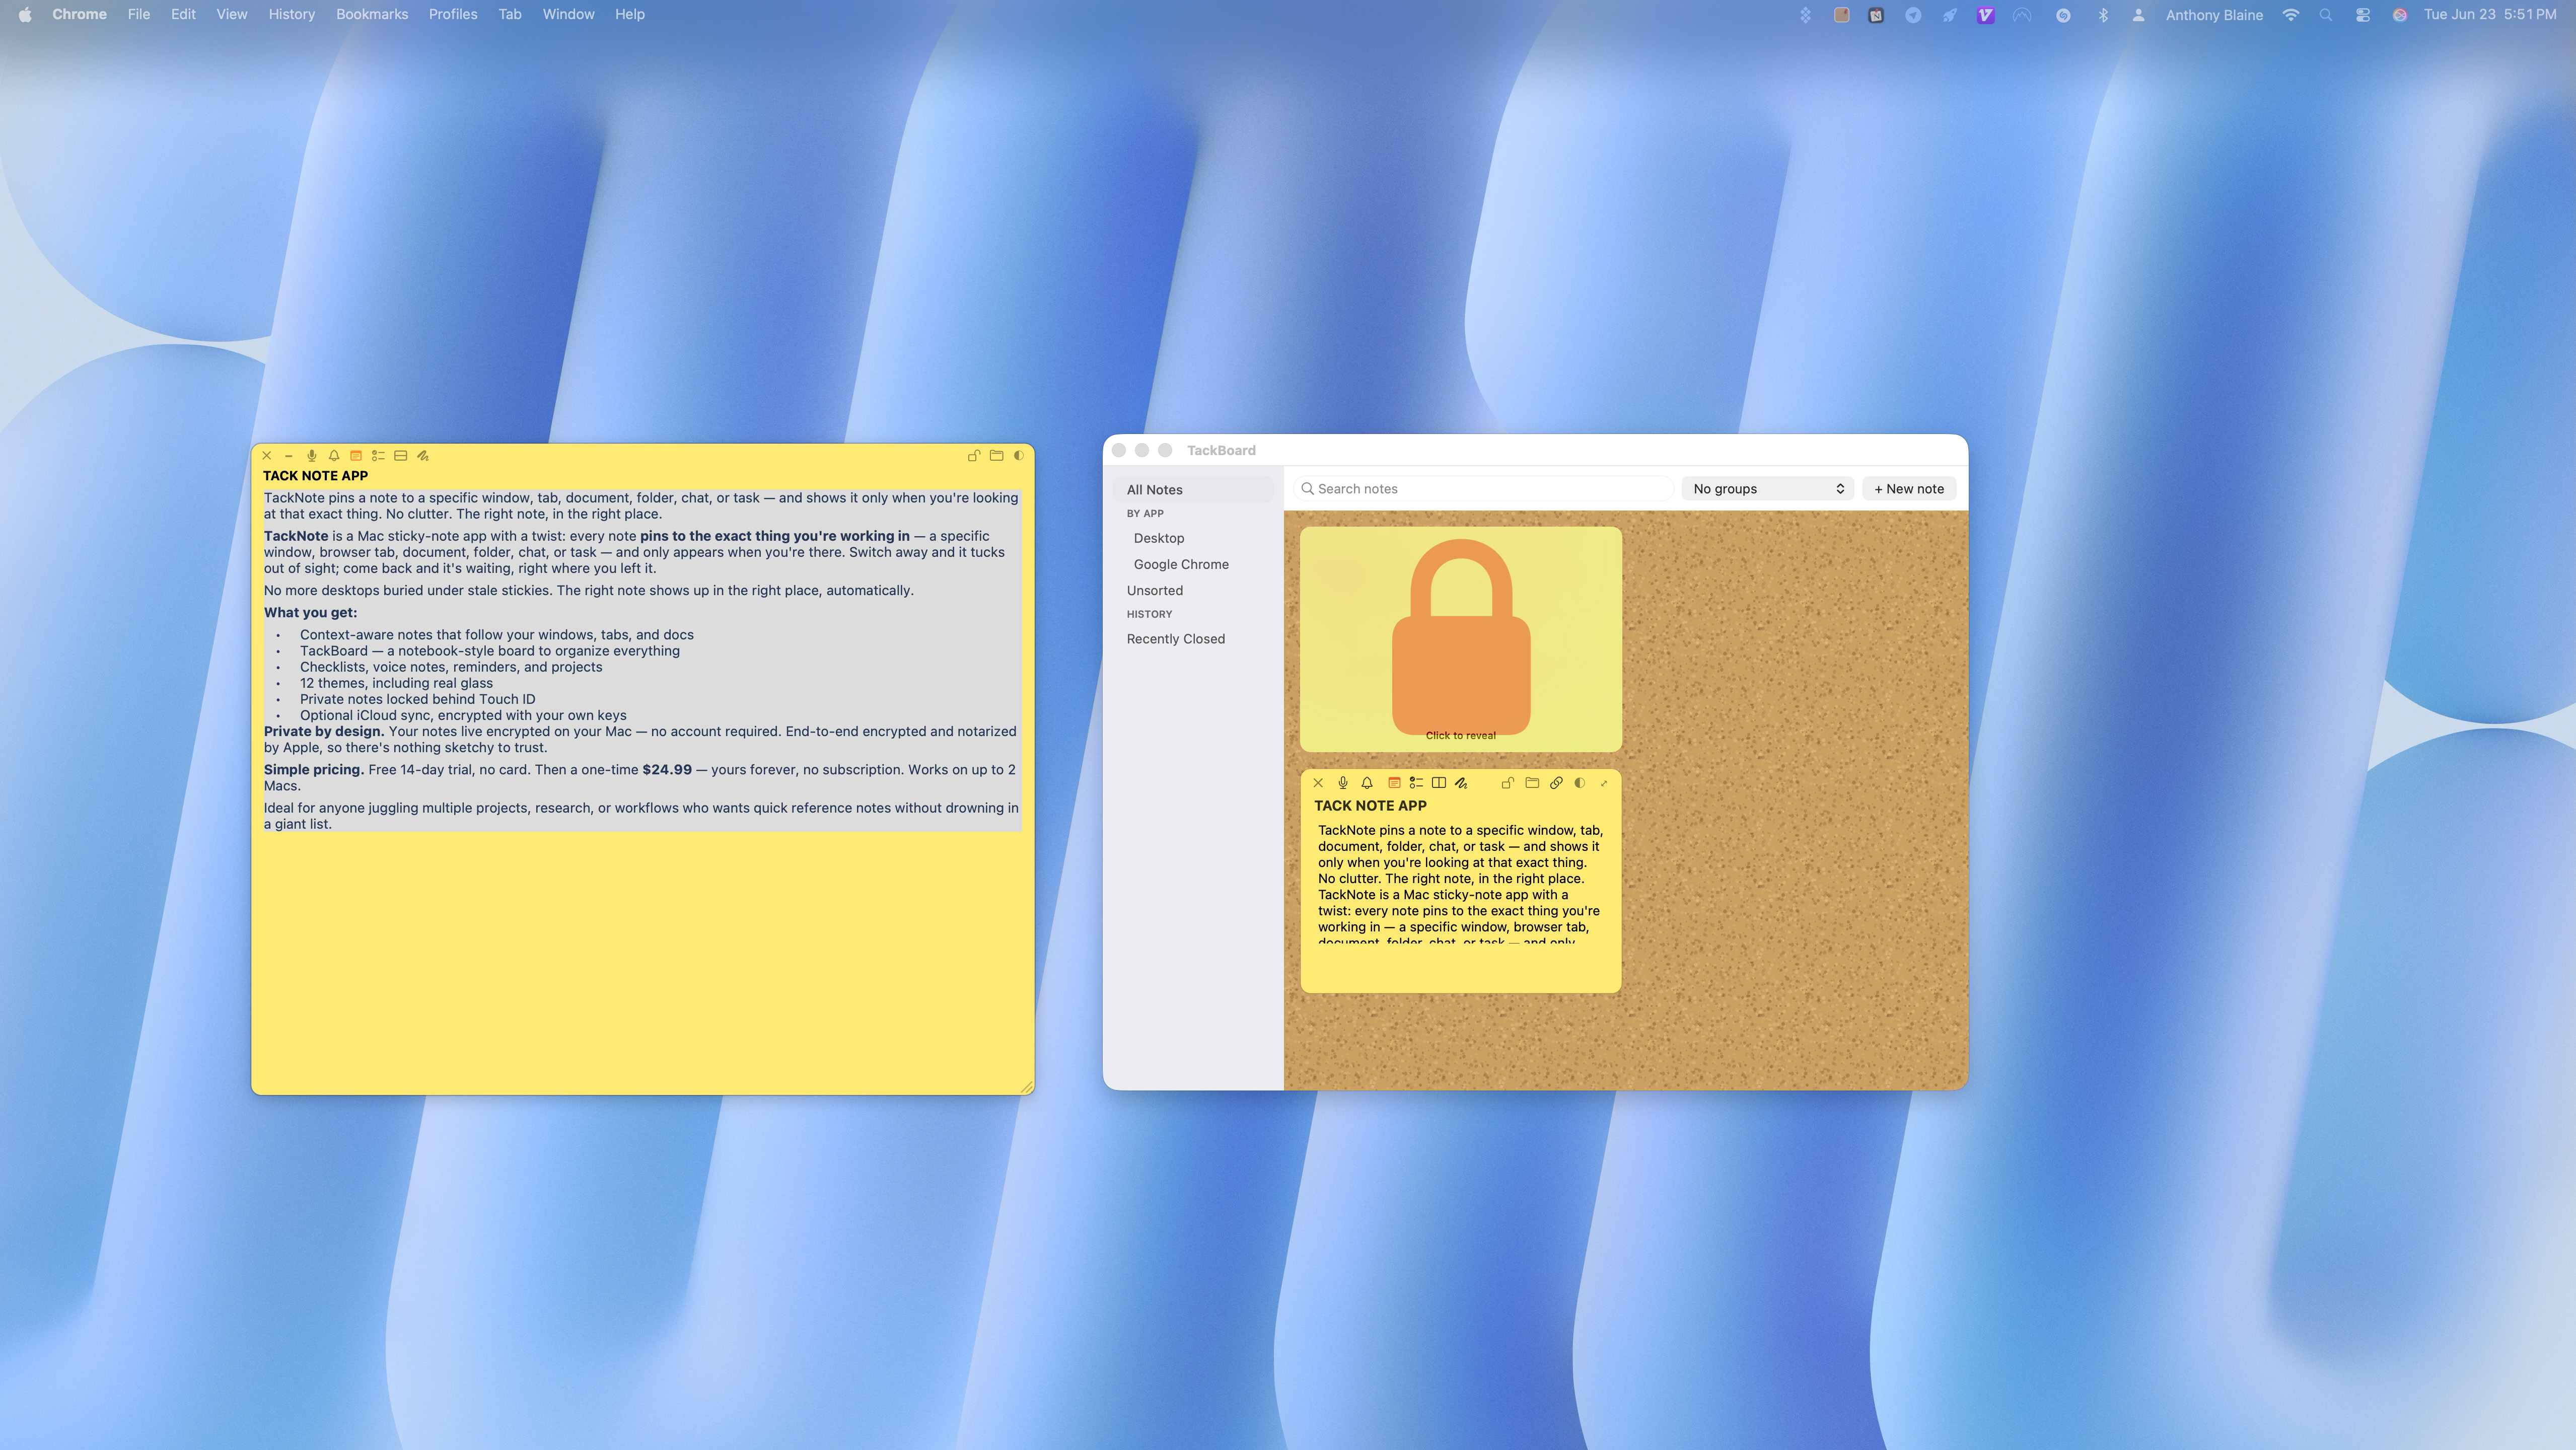Screen dimensions: 2576x1450
Task: Collapse the desktop sticky note with the dash icon
Action: point(289,456)
